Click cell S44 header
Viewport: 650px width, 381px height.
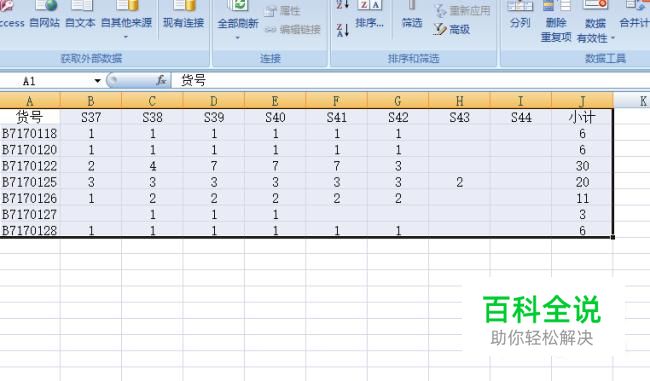click(521, 117)
